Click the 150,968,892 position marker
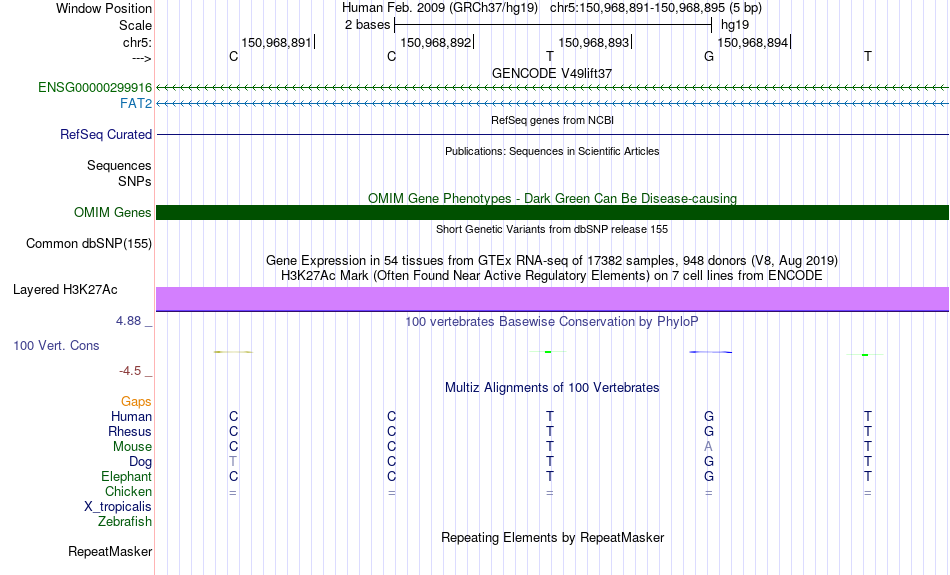Screen dimensions: 950x575 (436, 42)
